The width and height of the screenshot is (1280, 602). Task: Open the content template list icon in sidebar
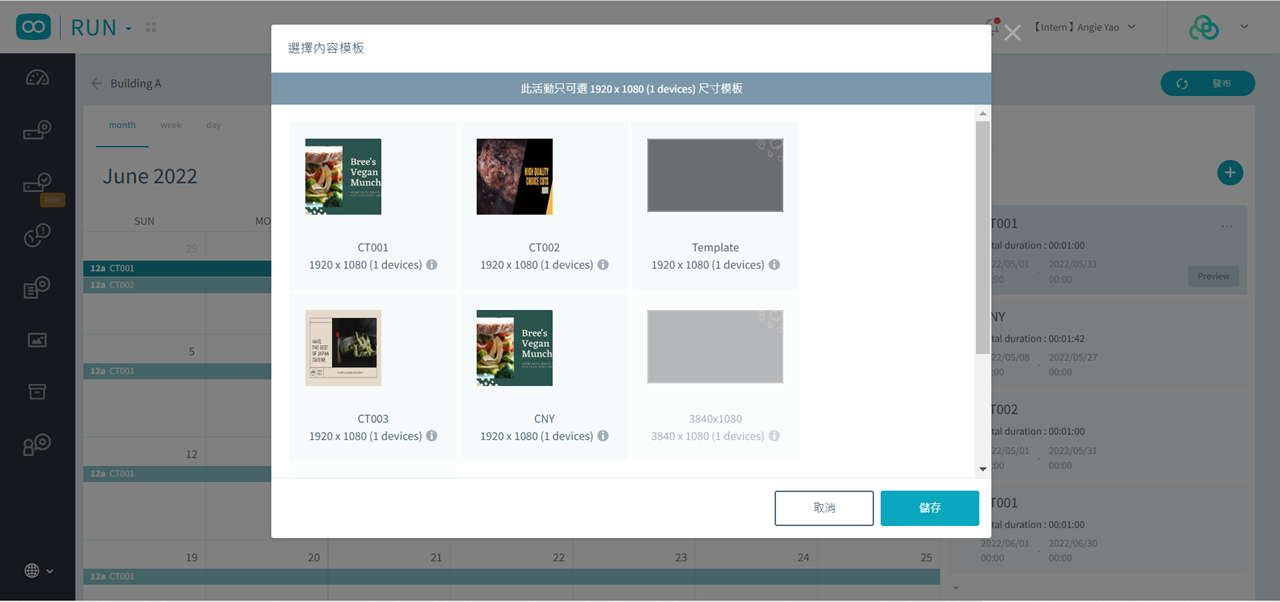37,288
